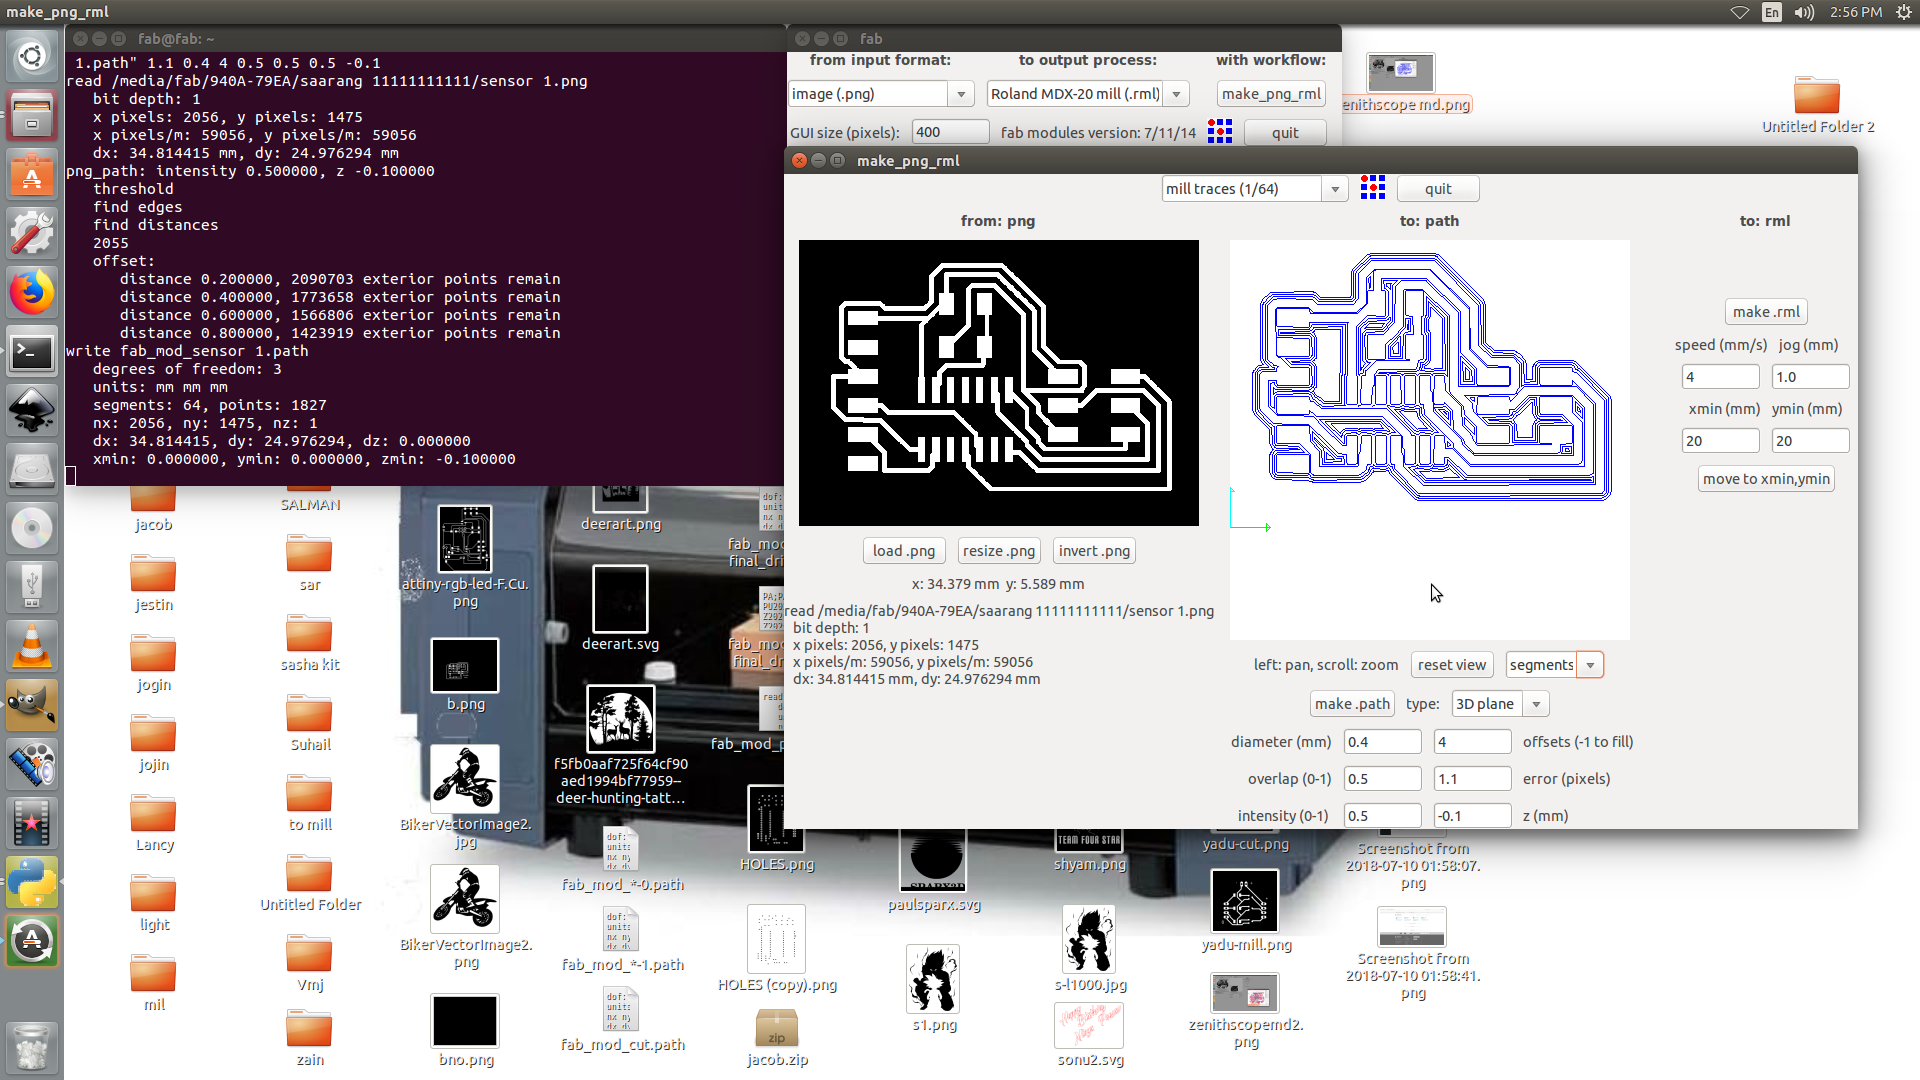Open Software Updater dock icon
Viewport: 1920px width, 1080px height.
(32, 941)
